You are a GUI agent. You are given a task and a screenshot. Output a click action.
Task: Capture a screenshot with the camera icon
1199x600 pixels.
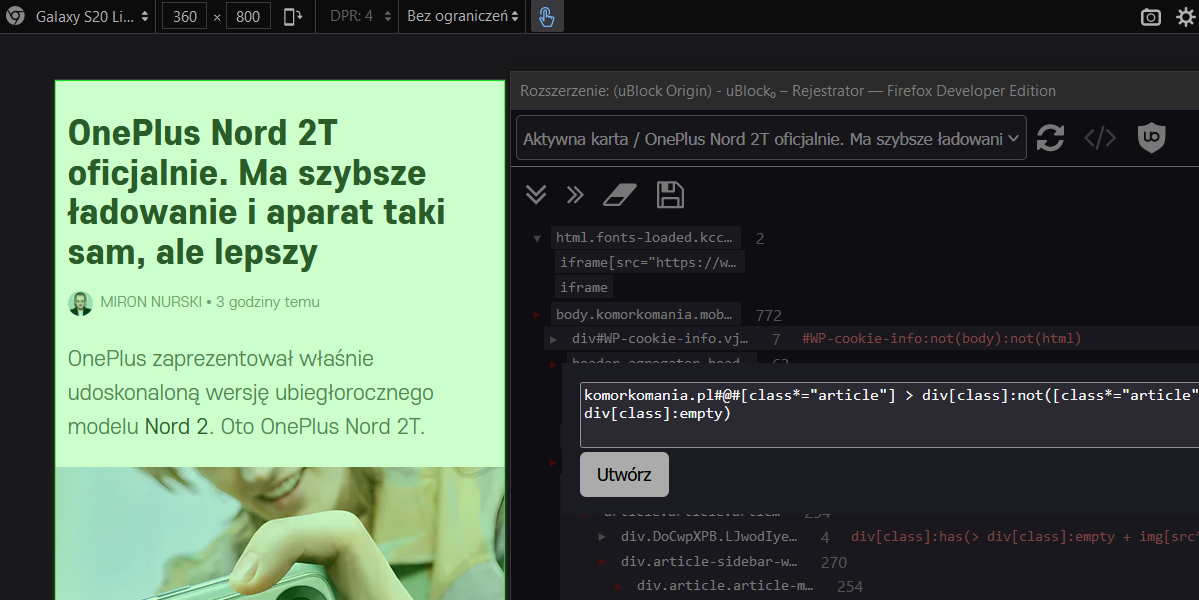coord(1150,16)
